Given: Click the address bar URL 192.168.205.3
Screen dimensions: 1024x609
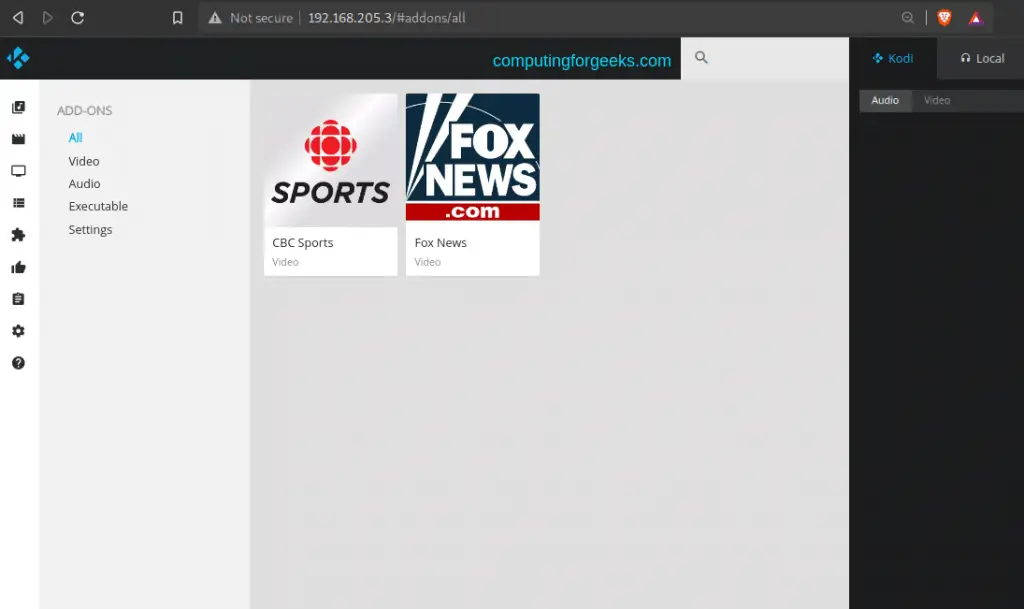Looking at the screenshot, I should click(x=387, y=18).
